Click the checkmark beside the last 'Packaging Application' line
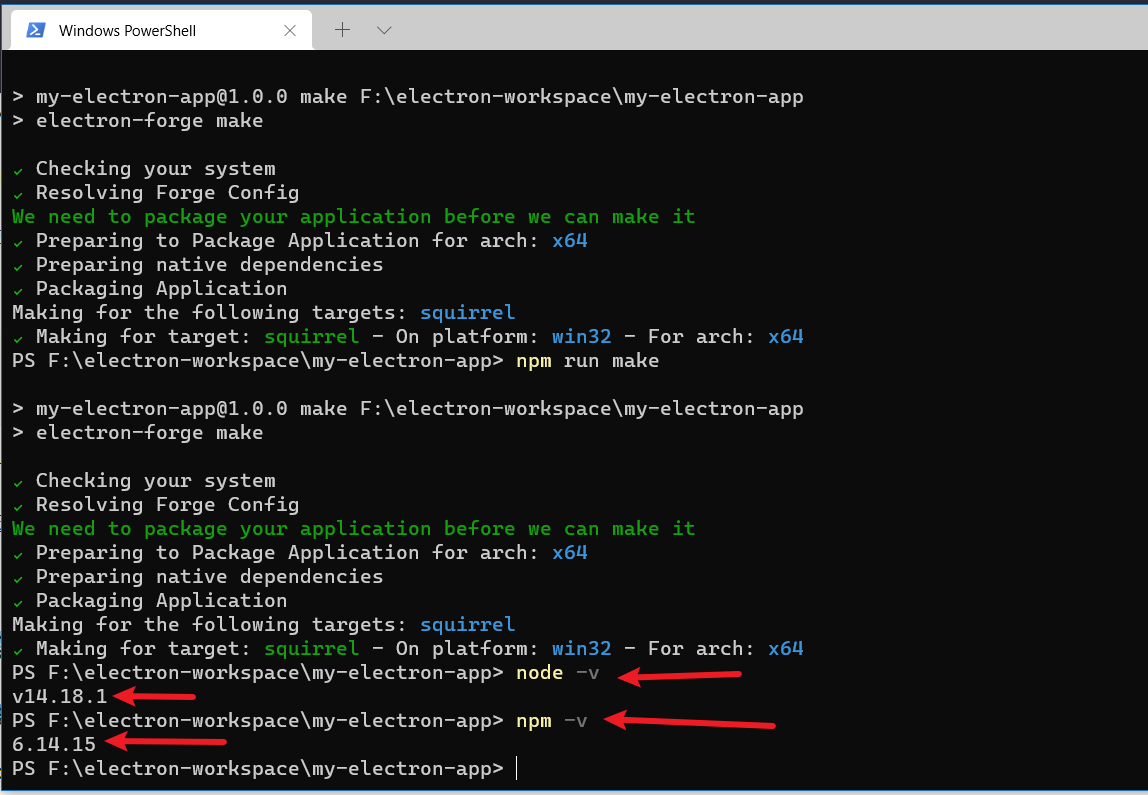 [18, 601]
